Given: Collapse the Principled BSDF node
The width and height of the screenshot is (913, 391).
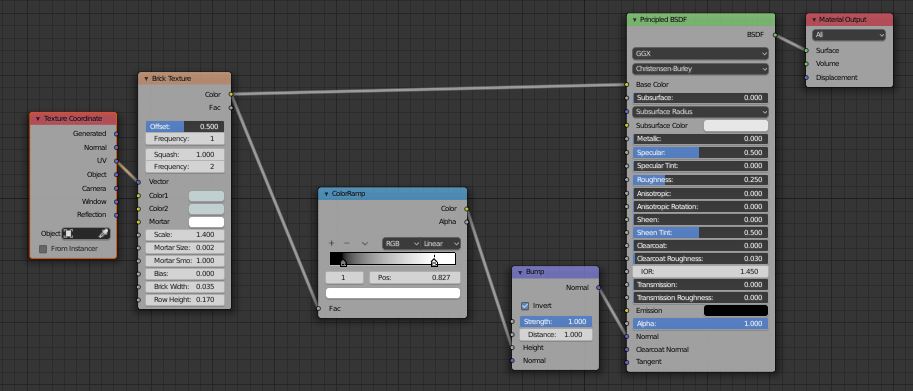Looking at the screenshot, I should click(x=635, y=20).
